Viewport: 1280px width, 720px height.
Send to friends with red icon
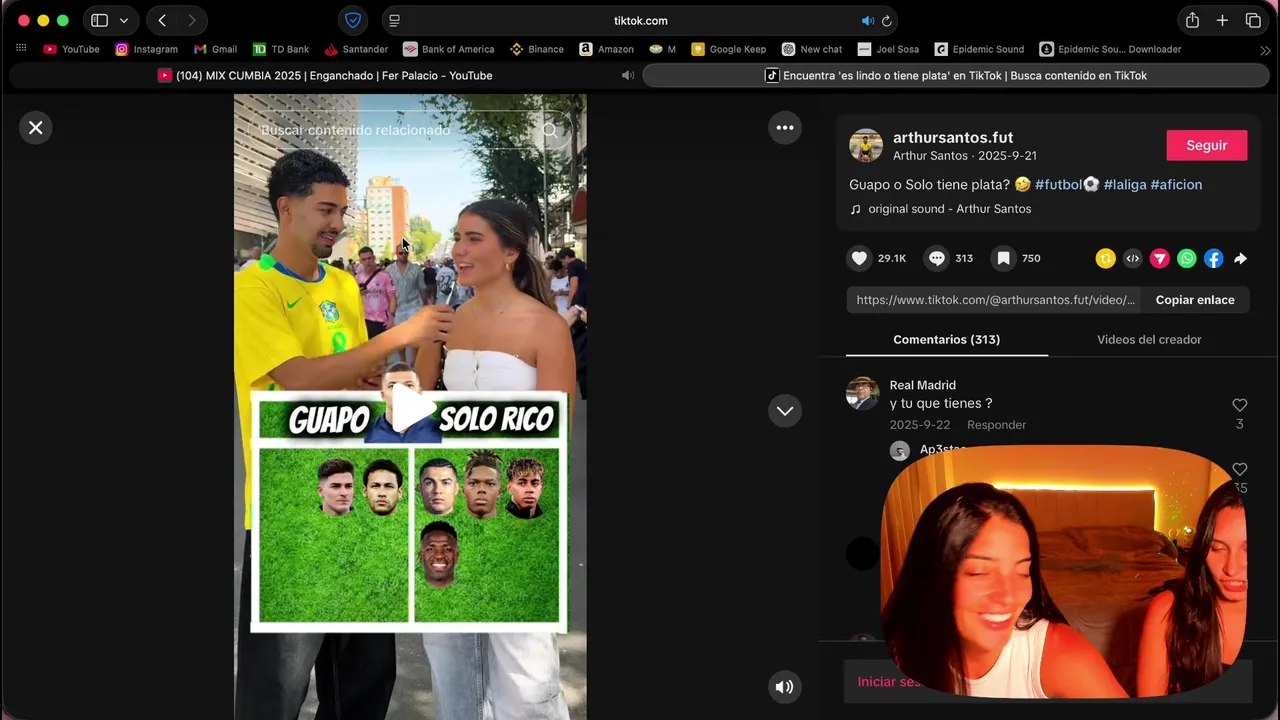tap(1159, 259)
